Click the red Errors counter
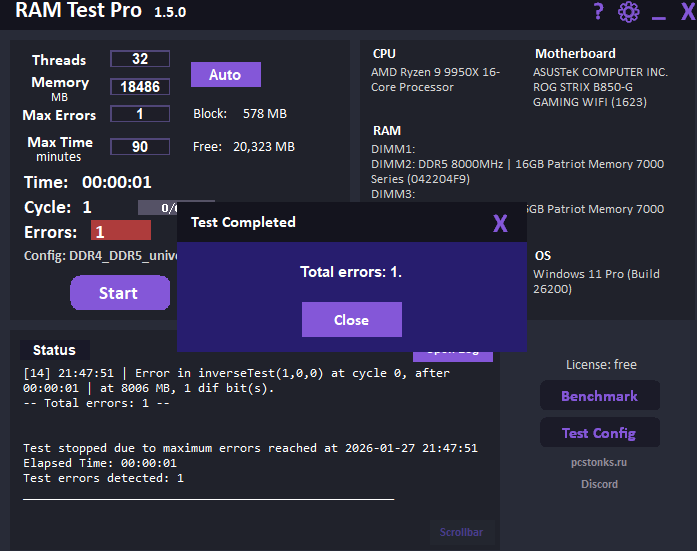697x551 pixels. coord(121,230)
